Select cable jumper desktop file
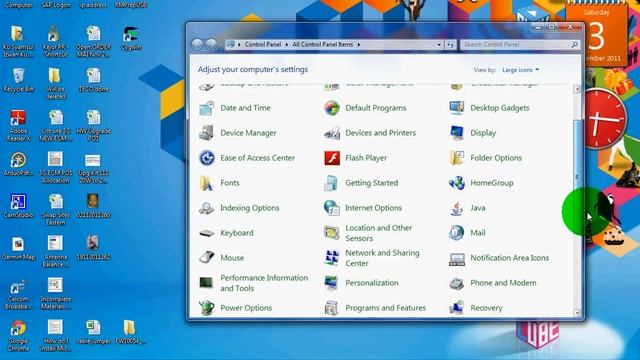Viewport: 640px width, 360px height. (x=93, y=332)
